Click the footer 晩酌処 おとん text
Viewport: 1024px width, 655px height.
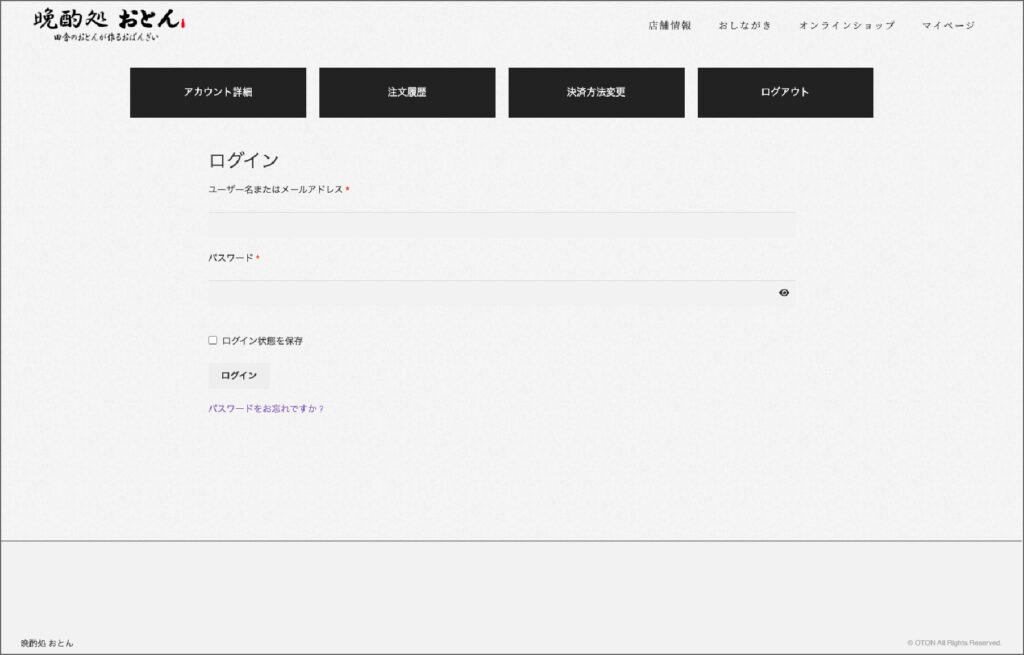pyautogui.click(x=47, y=643)
